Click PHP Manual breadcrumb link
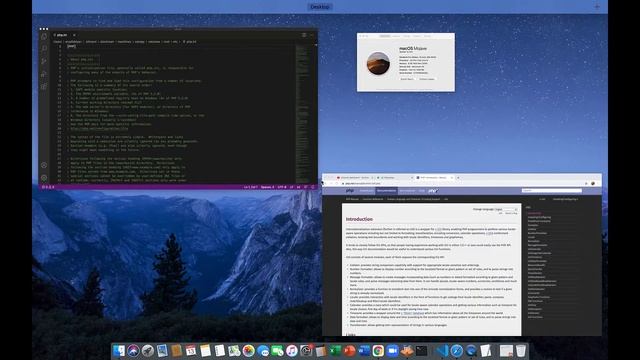Image resolution: width=640 pixels, height=360 pixels. coord(352,199)
